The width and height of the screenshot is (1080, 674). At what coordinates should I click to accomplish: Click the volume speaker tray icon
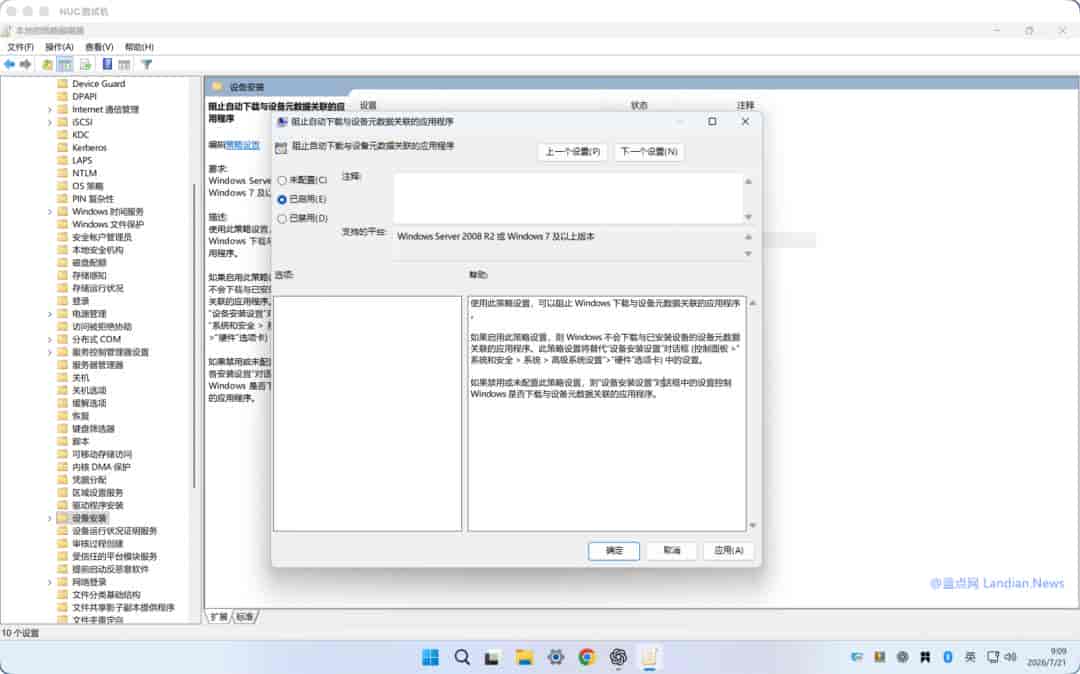pyautogui.click(x=1011, y=657)
